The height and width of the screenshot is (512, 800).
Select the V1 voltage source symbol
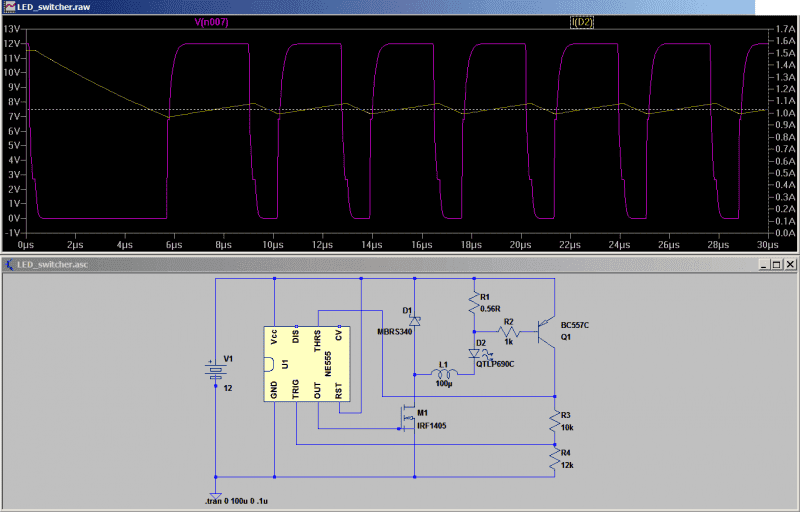[215, 372]
